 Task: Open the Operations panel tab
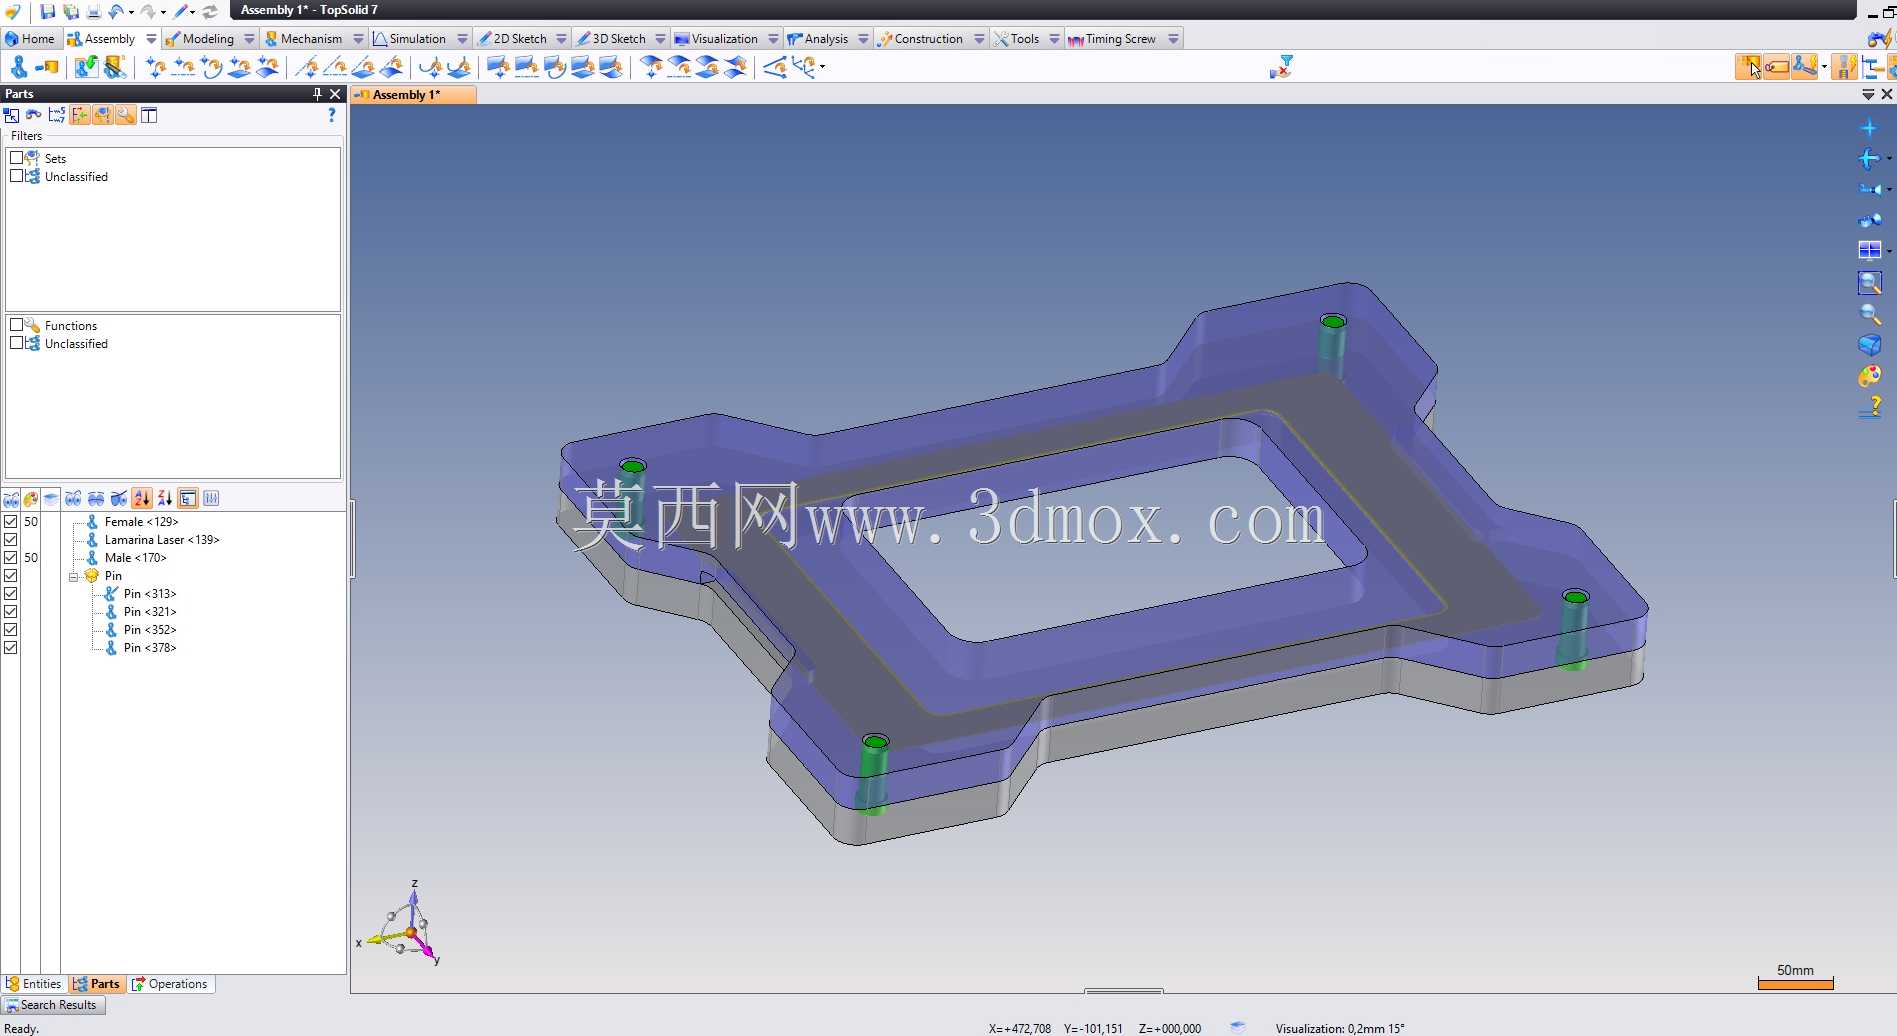click(x=170, y=984)
